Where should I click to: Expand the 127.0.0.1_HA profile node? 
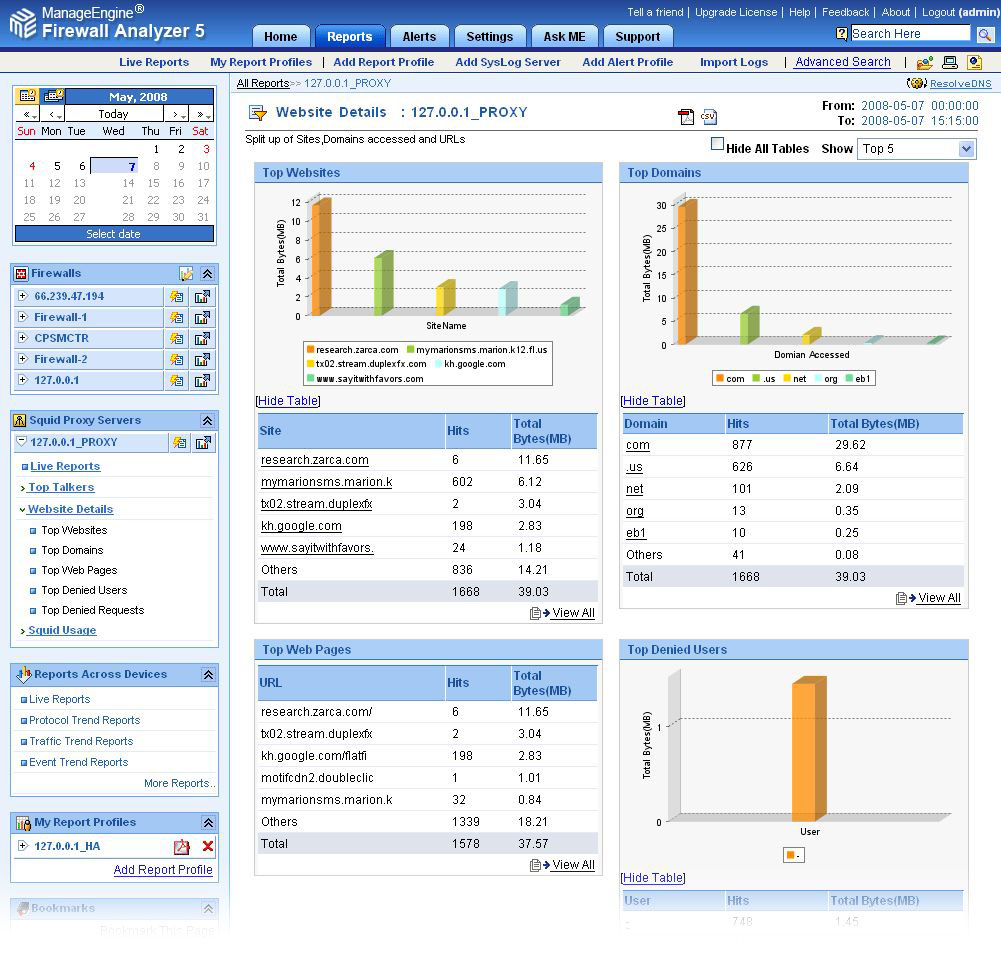tap(22, 845)
